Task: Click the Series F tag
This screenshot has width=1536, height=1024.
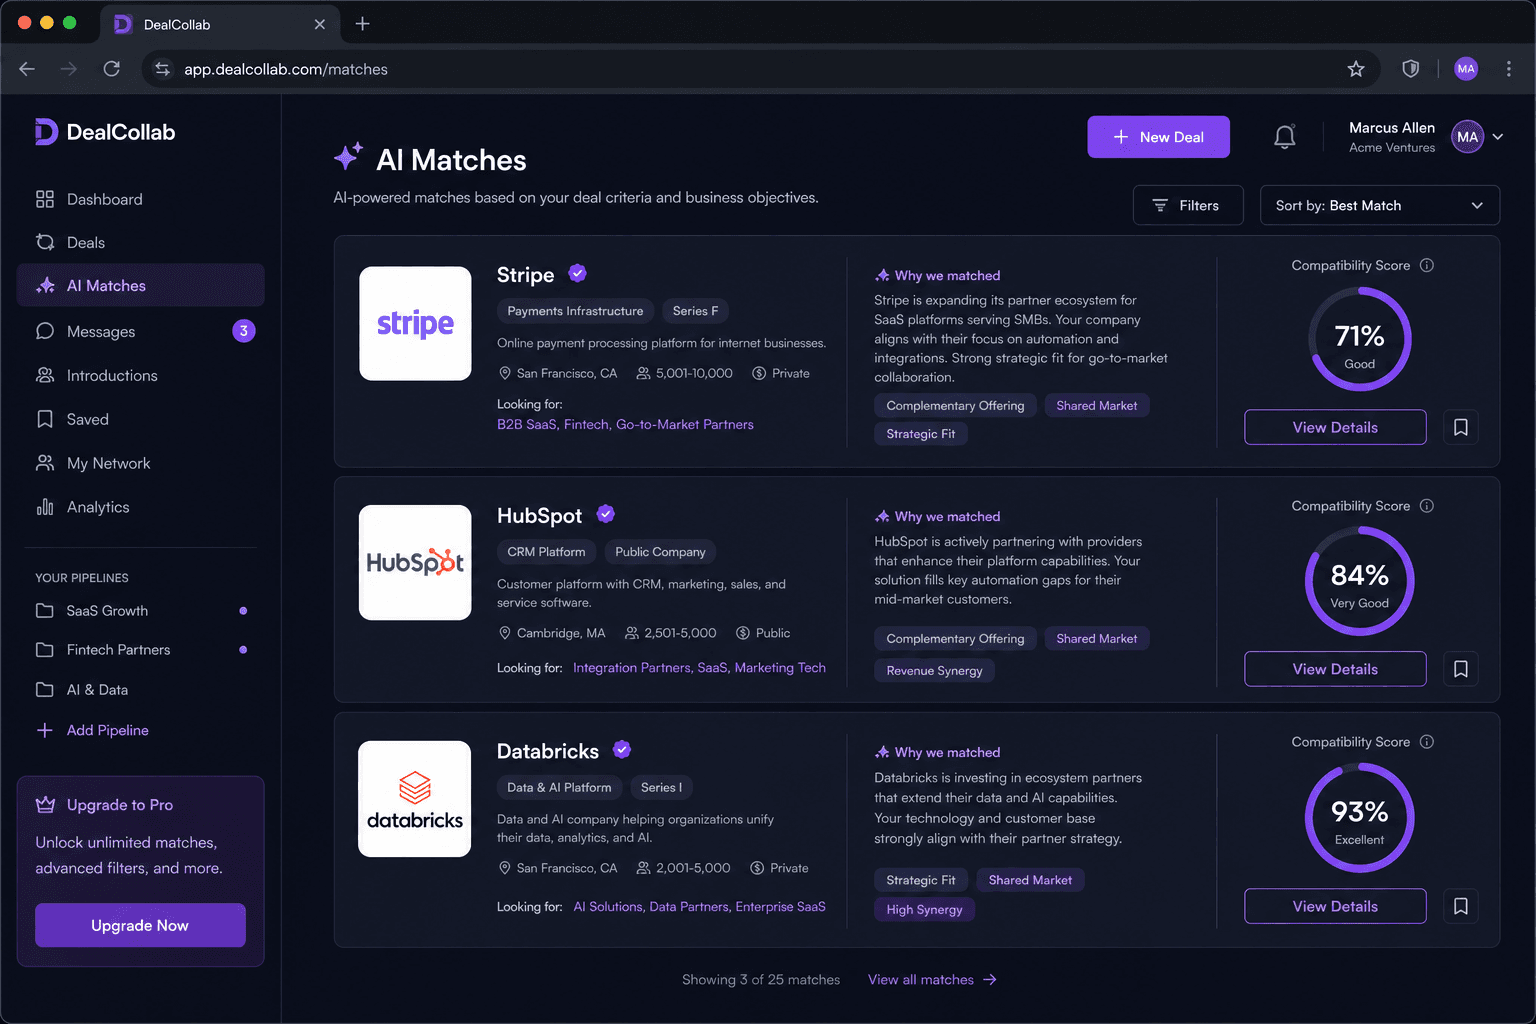Action: click(695, 311)
